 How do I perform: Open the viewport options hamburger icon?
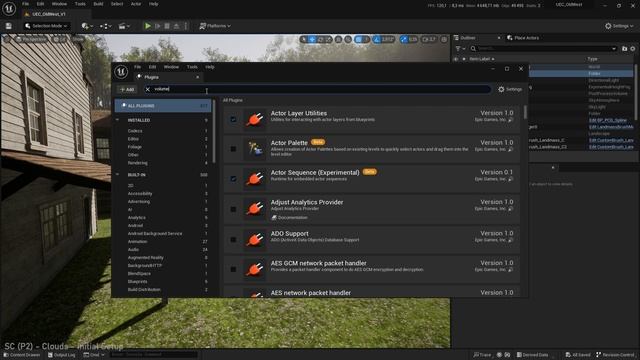7,39
